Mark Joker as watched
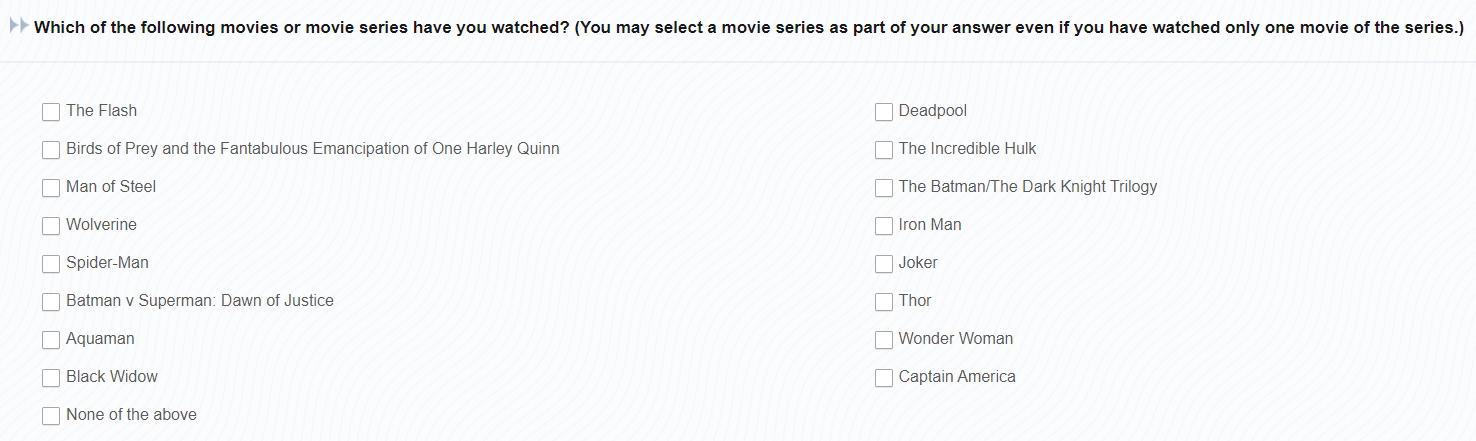Image resolution: width=1476 pixels, height=441 pixels. coord(884,264)
